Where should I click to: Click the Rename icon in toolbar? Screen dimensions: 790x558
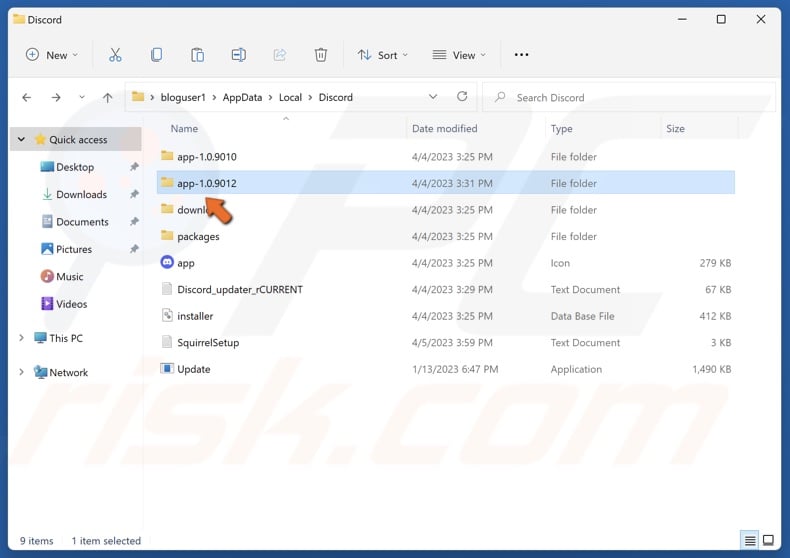tap(238, 55)
